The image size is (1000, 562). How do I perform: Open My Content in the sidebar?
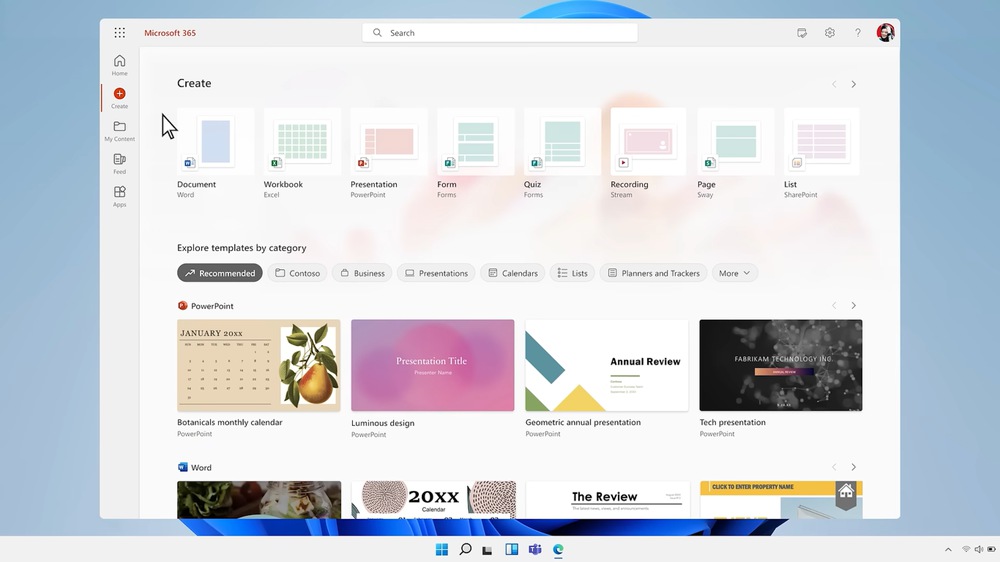[119, 131]
